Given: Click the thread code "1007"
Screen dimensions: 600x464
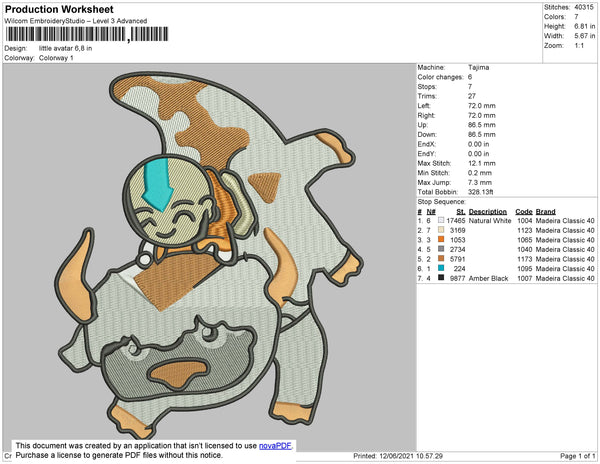Looking at the screenshot, I should 525,278.
